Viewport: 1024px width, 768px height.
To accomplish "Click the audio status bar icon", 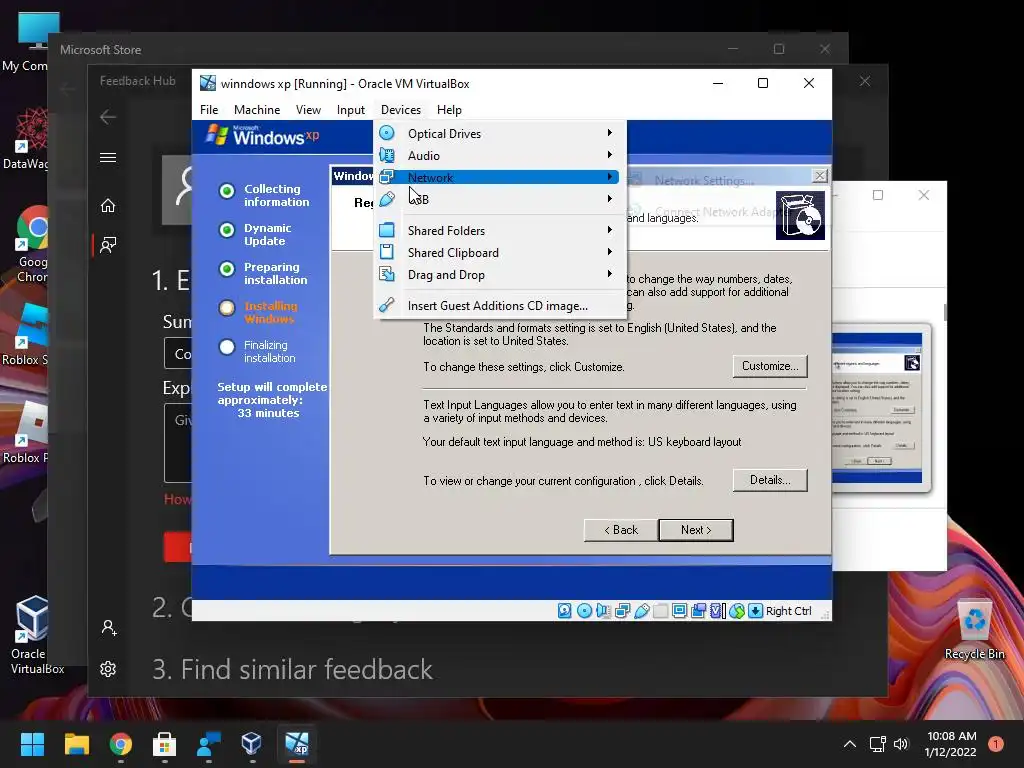I will pos(603,611).
